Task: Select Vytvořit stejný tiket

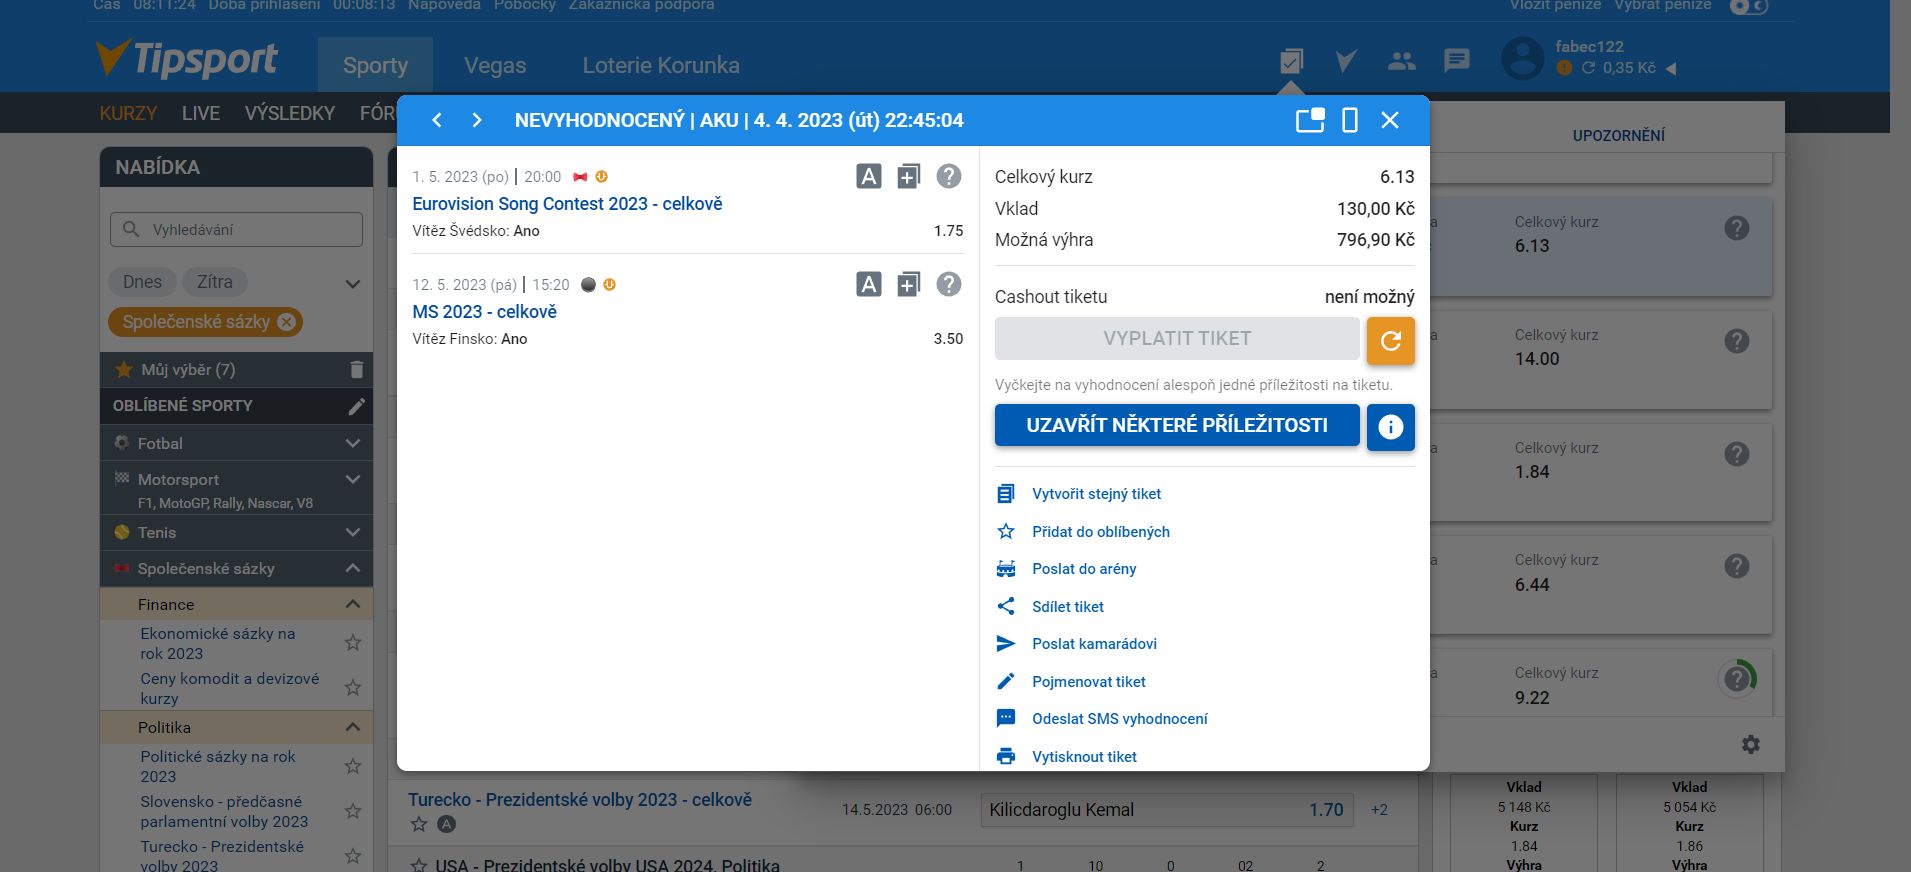Action: tap(1096, 494)
